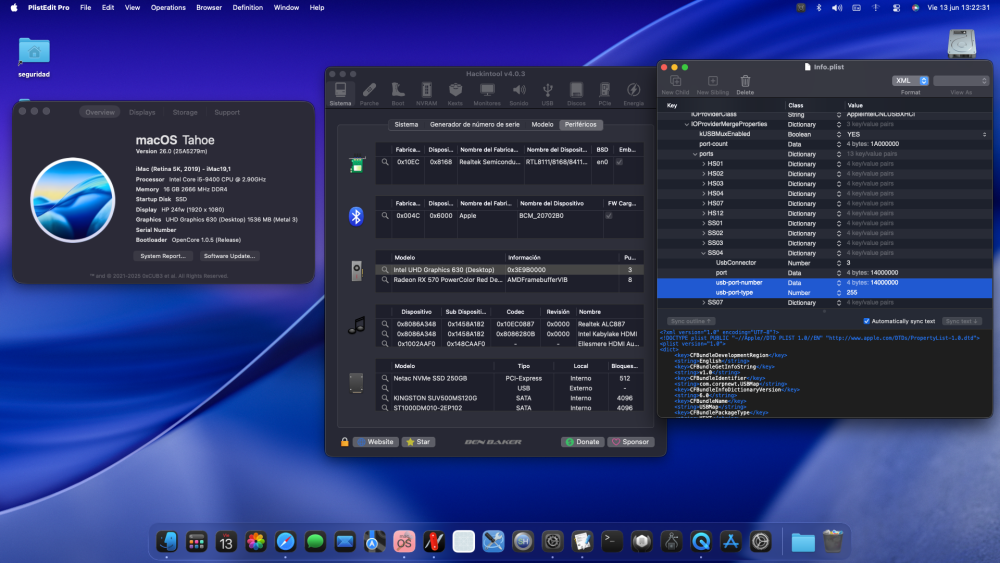Viewport: 1000px width, 563px height.
Task: Open the XML format dropdown
Action: coord(910,80)
